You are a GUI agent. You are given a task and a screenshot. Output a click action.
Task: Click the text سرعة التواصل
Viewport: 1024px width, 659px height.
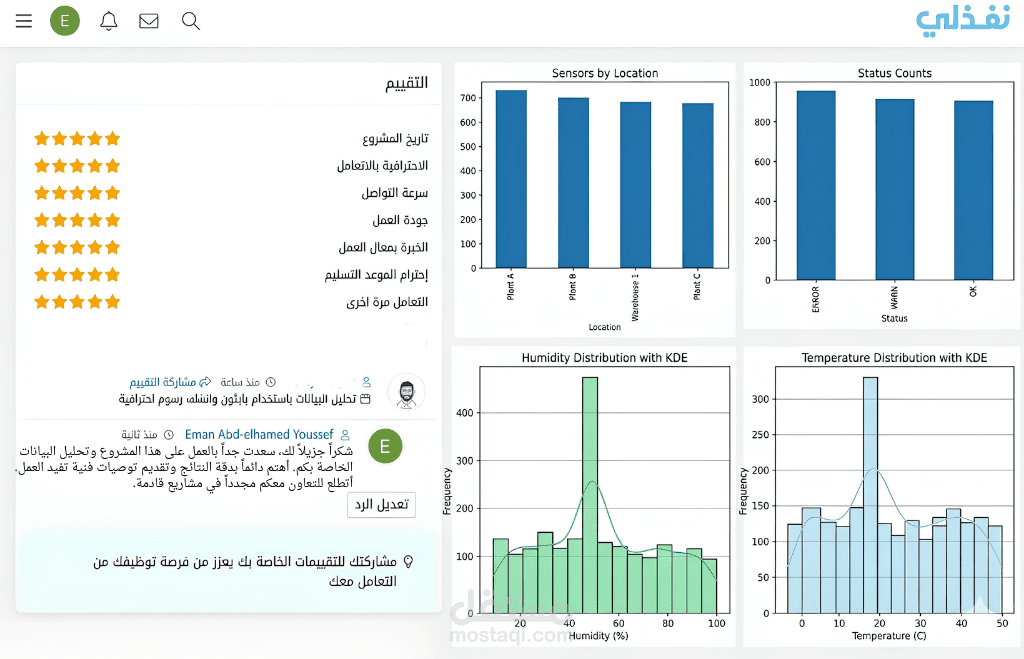[394, 193]
